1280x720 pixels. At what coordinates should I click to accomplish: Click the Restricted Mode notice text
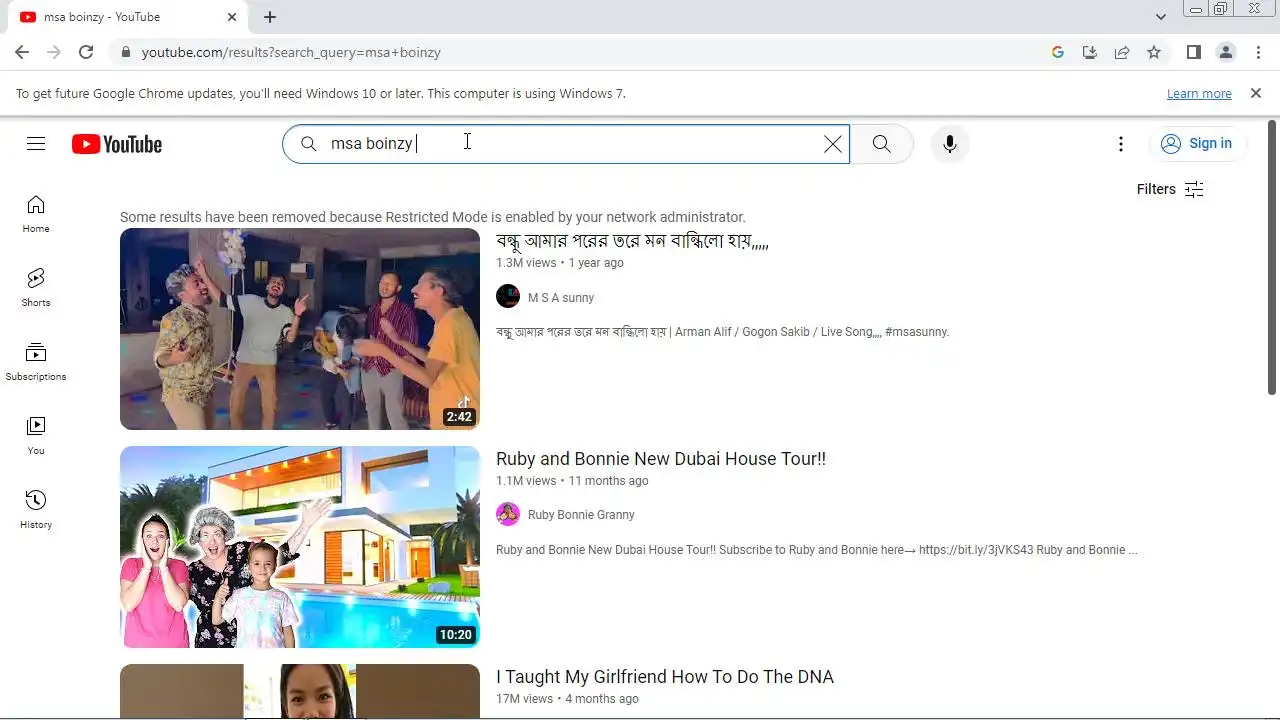[433, 217]
